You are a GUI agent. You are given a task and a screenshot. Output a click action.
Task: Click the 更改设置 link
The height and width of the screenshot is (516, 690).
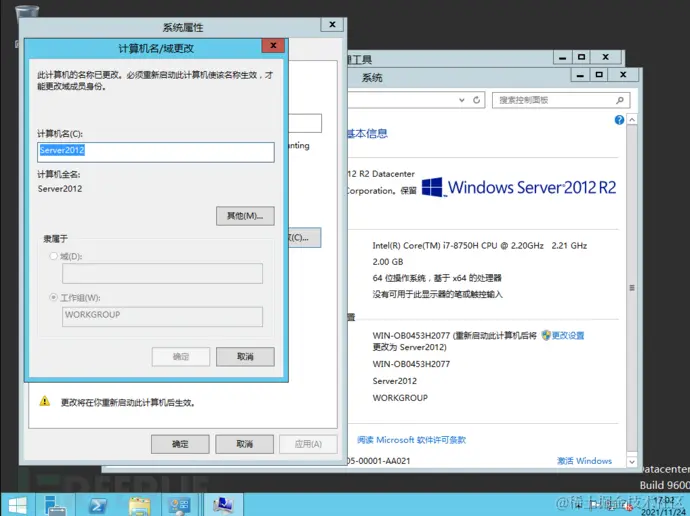pyautogui.click(x=568, y=336)
